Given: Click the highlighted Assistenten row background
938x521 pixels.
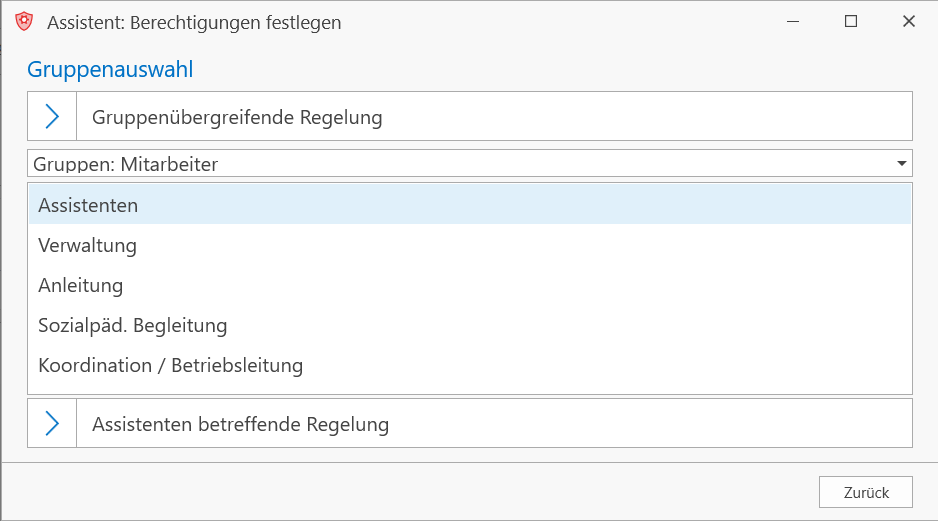Looking at the screenshot, I should point(470,204).
